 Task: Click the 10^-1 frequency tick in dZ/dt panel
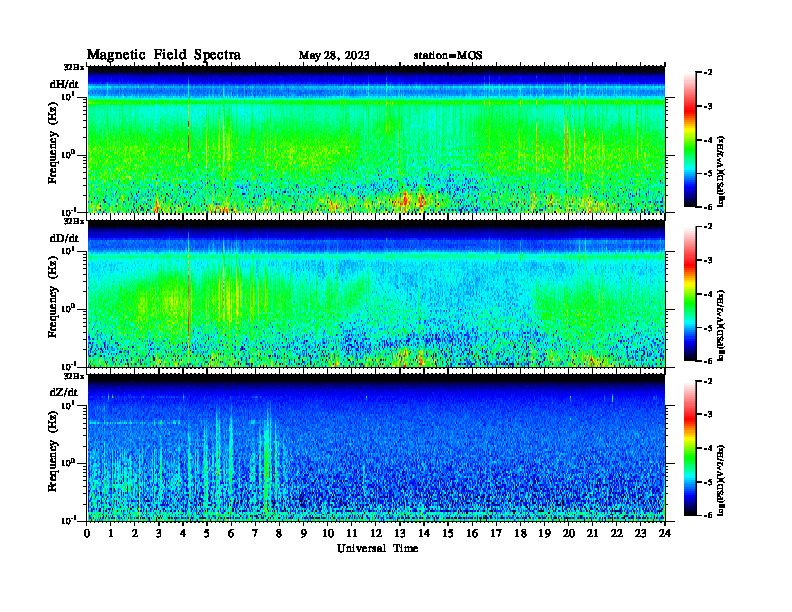pyautogui.click(x=68, y=520)
